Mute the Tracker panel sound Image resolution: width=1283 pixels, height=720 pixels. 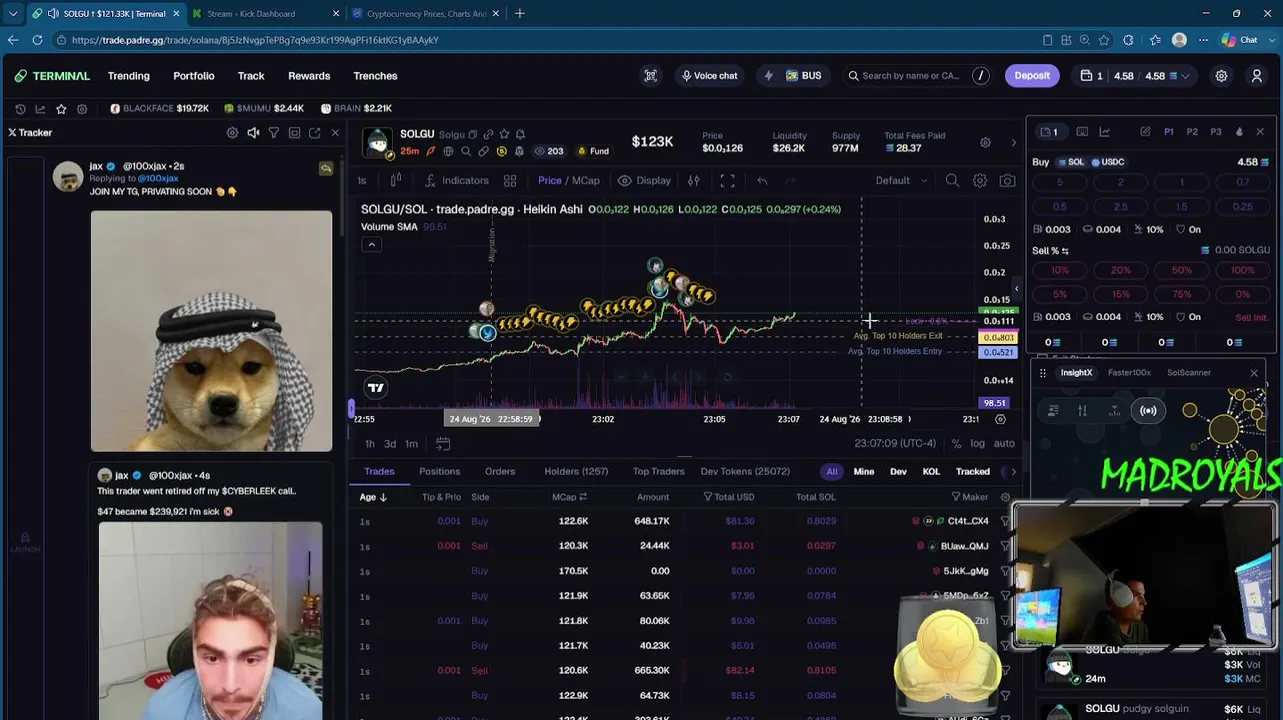pos(253,133)
